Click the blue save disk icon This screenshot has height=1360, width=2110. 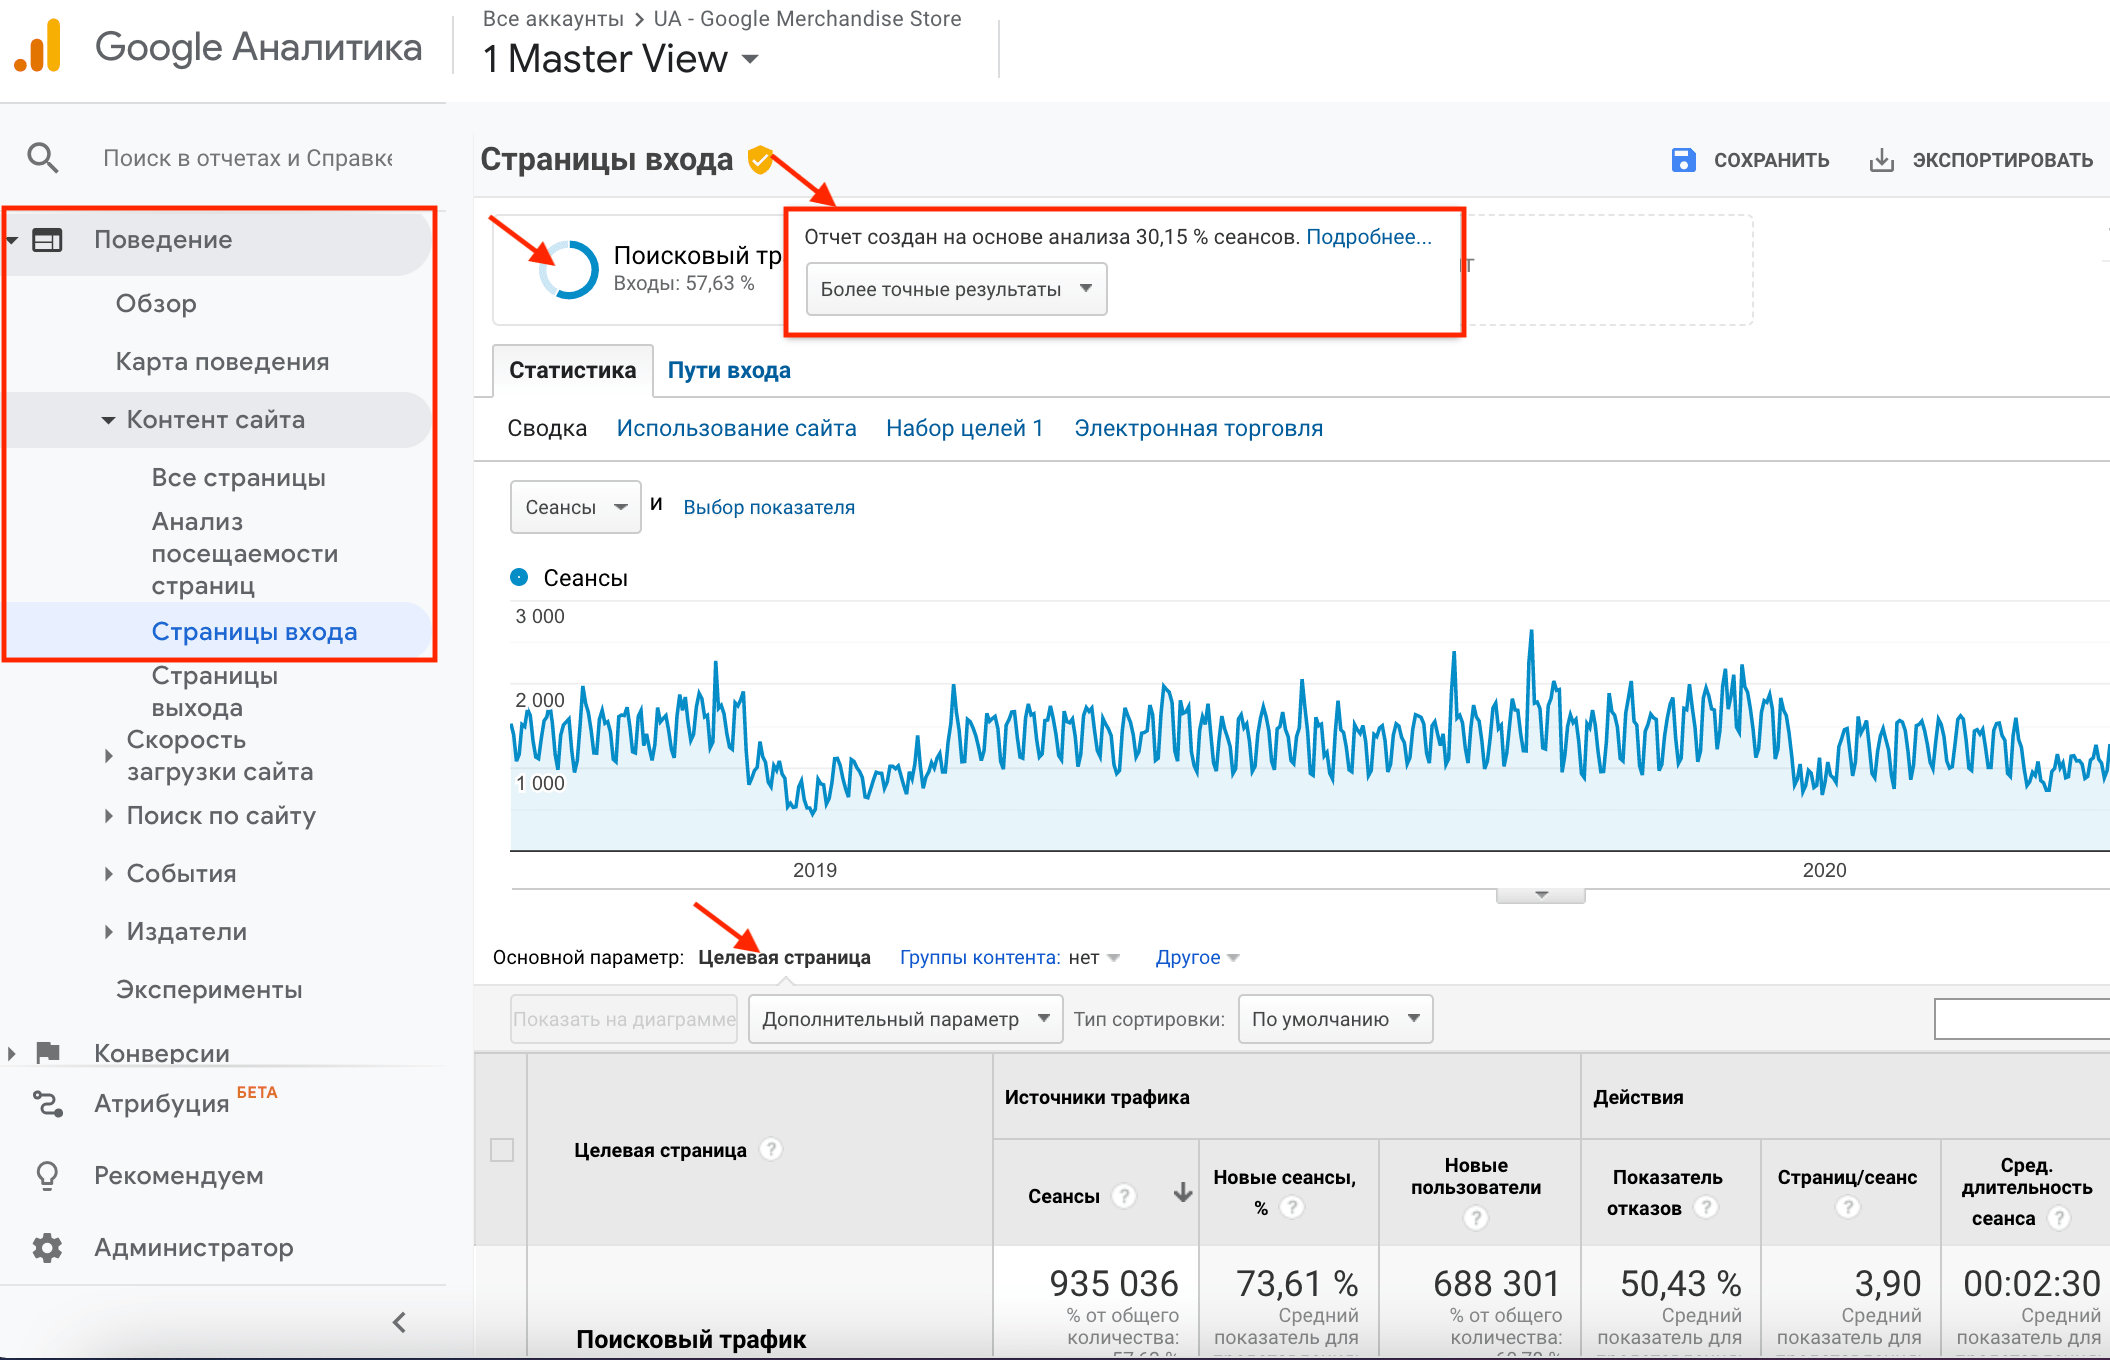coord(1683,160)
